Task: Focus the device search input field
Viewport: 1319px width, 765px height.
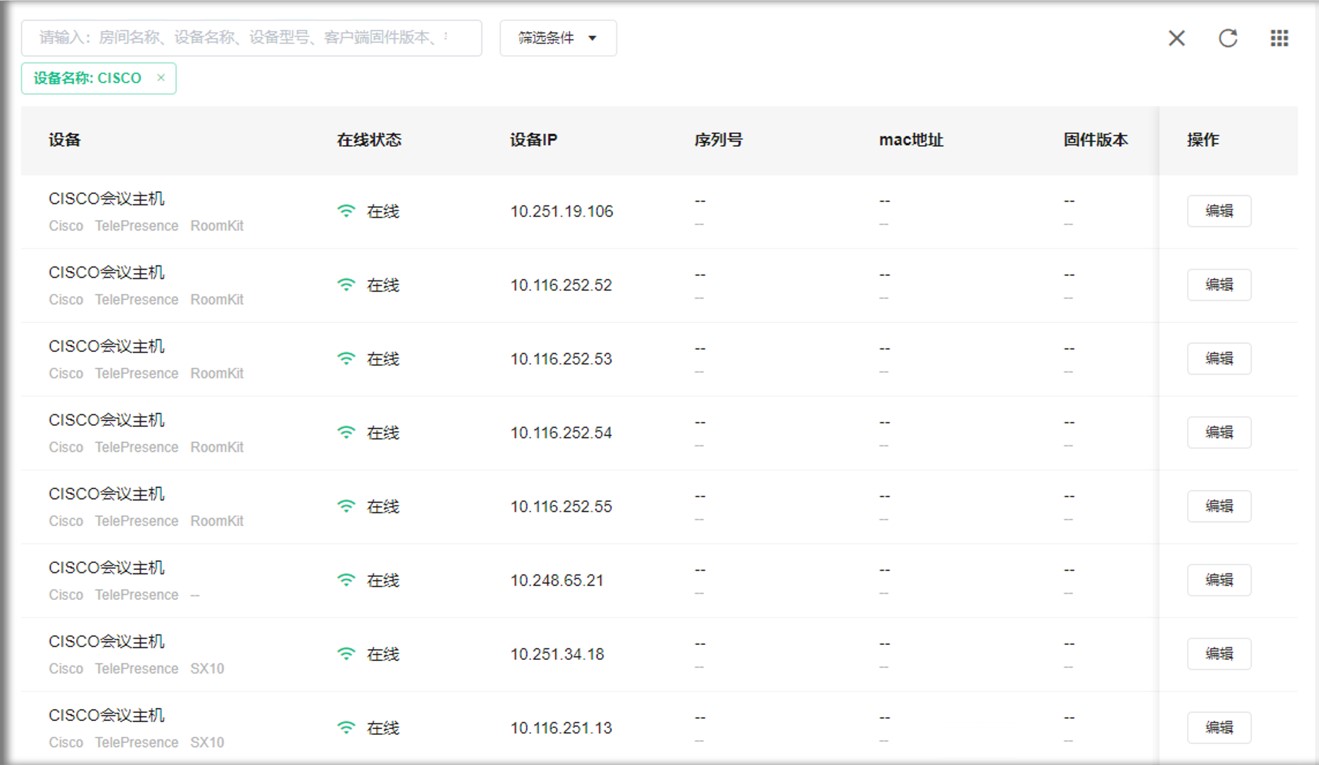Action: click(x=252, y=38)
